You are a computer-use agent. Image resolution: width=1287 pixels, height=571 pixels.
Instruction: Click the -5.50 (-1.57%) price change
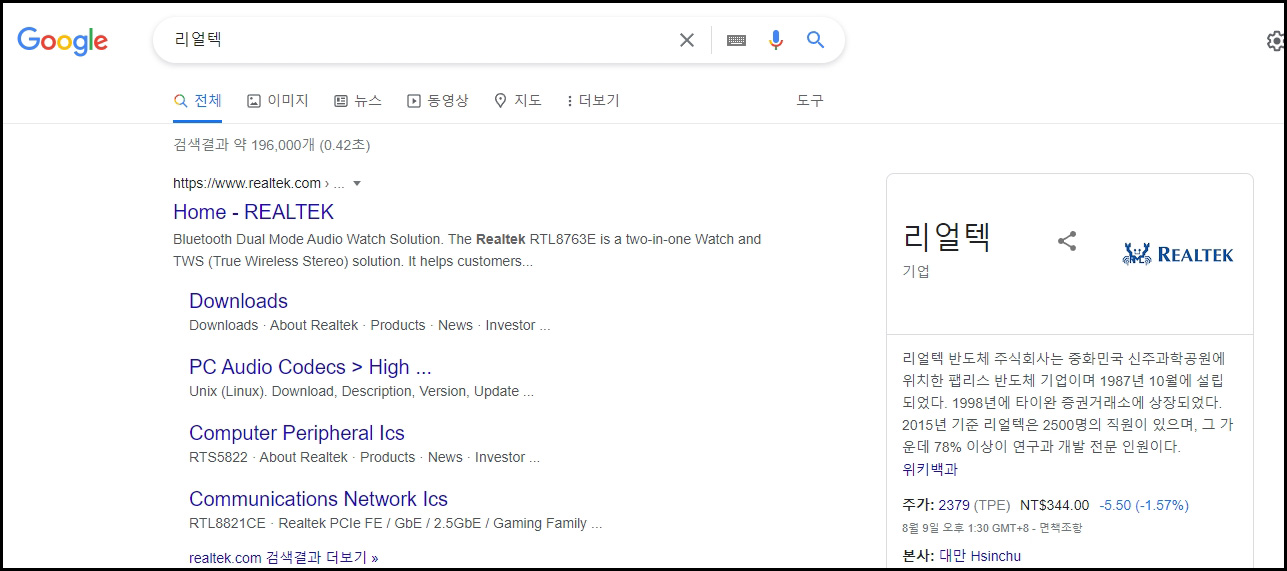[1144, 505]
